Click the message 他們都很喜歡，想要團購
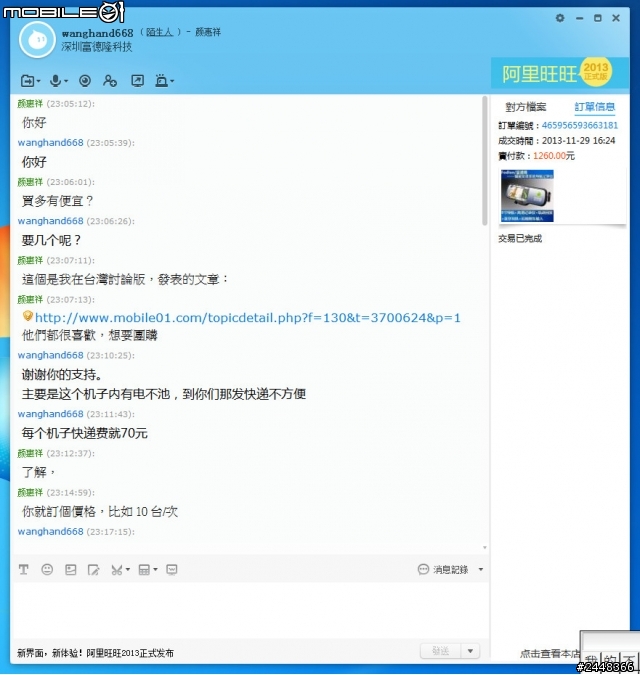640x675 pixels. [x=90, y=335]
